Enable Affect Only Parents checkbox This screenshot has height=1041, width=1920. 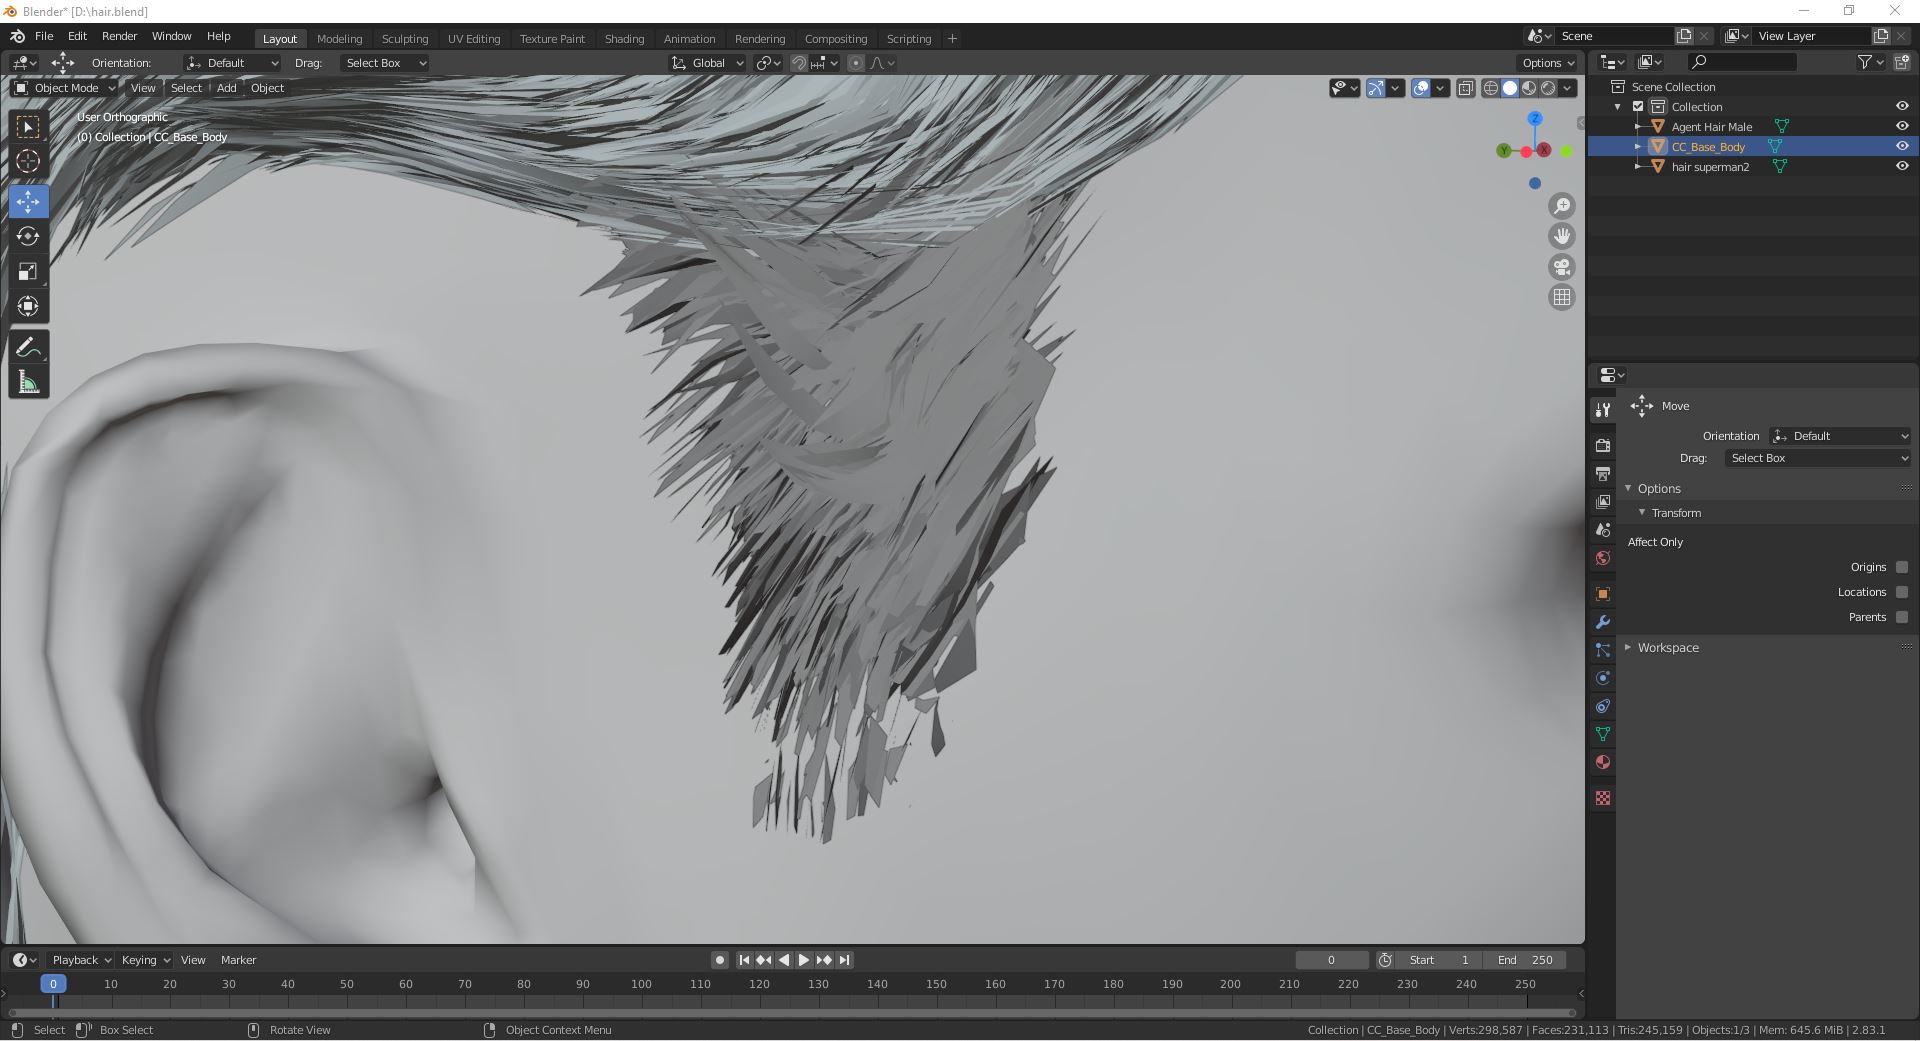pos(1902,617)
